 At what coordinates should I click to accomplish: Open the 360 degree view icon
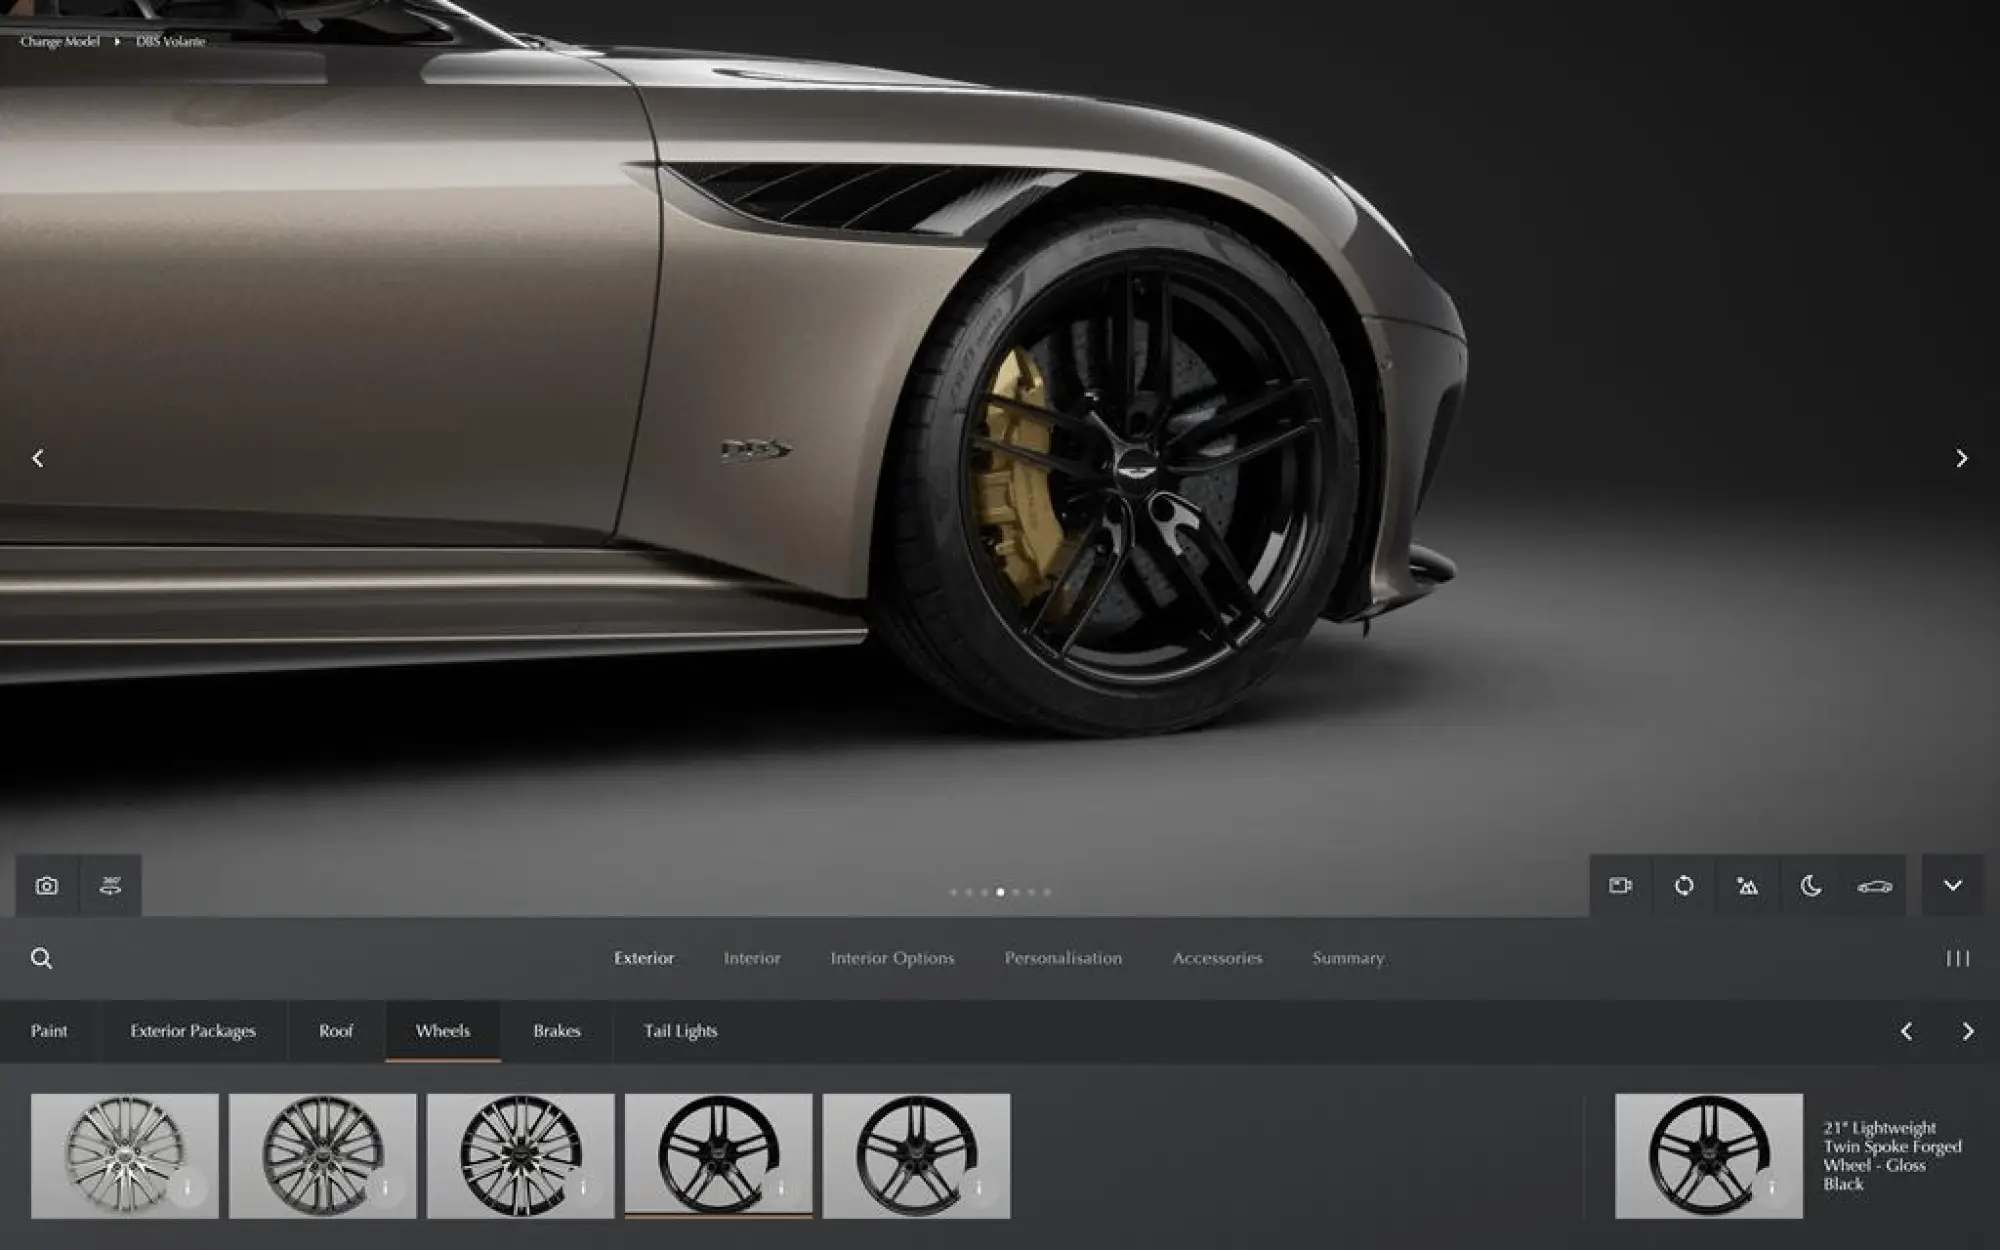[110, 886]
